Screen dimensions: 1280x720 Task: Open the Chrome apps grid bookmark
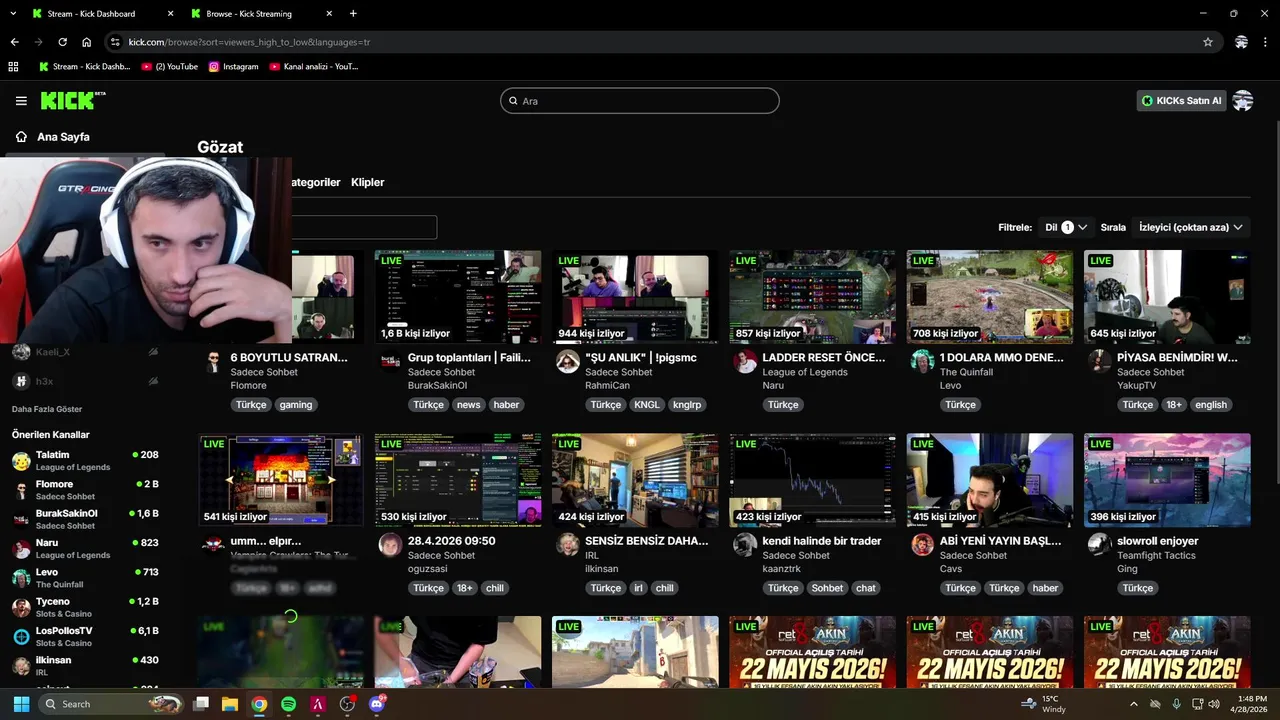[13, 67]
